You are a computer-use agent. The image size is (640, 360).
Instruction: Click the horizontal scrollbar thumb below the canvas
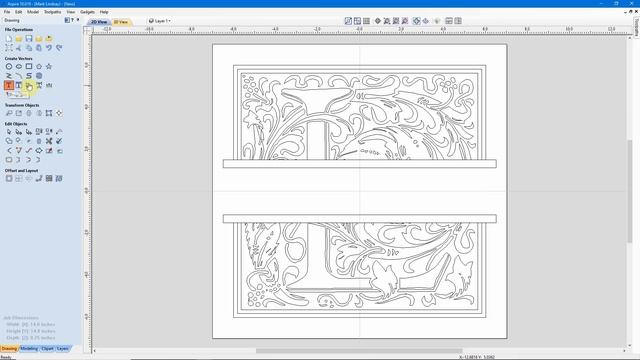point(359,351)
